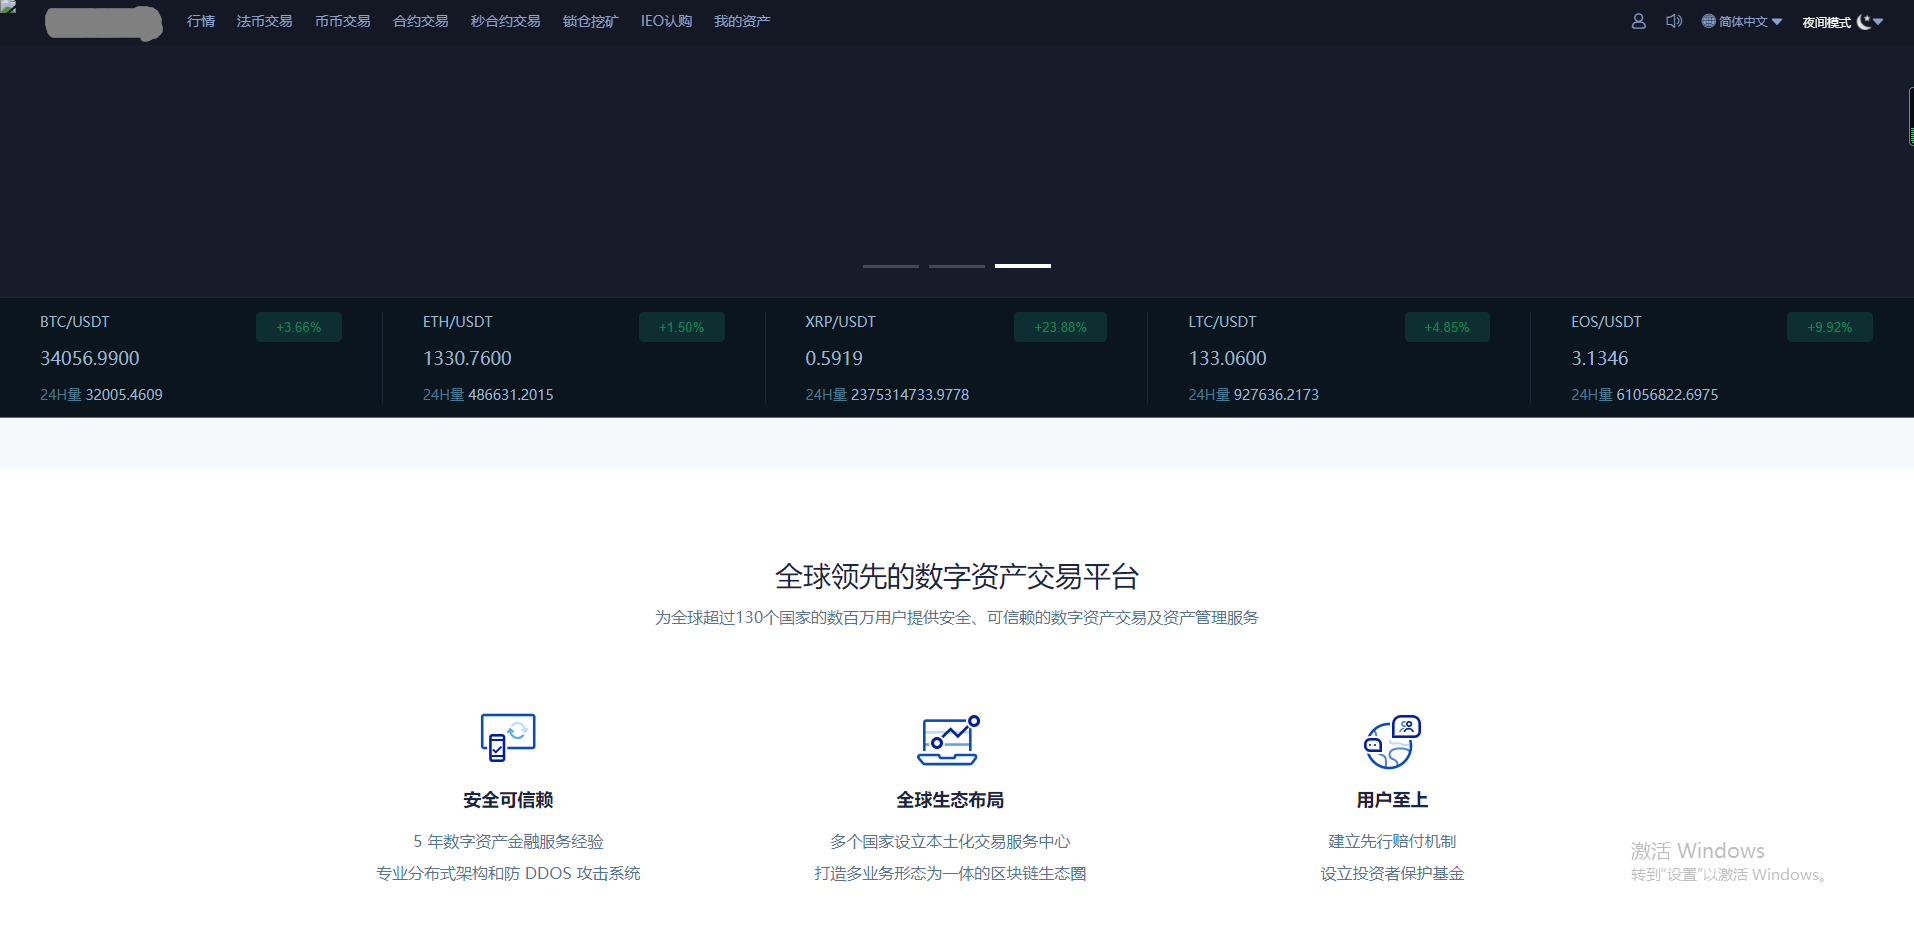Go to 我的资产

pyautogui.click(x=742, y=21)
